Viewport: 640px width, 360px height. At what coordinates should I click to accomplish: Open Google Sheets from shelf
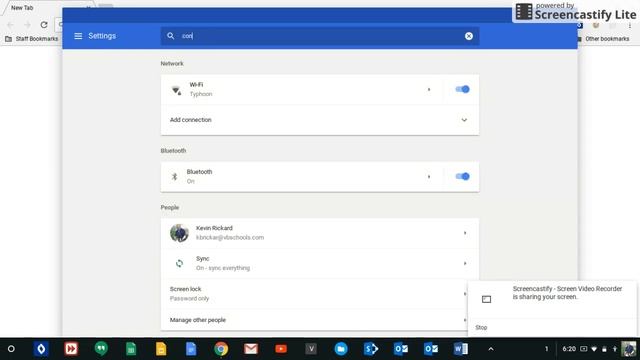pos(131,349)
